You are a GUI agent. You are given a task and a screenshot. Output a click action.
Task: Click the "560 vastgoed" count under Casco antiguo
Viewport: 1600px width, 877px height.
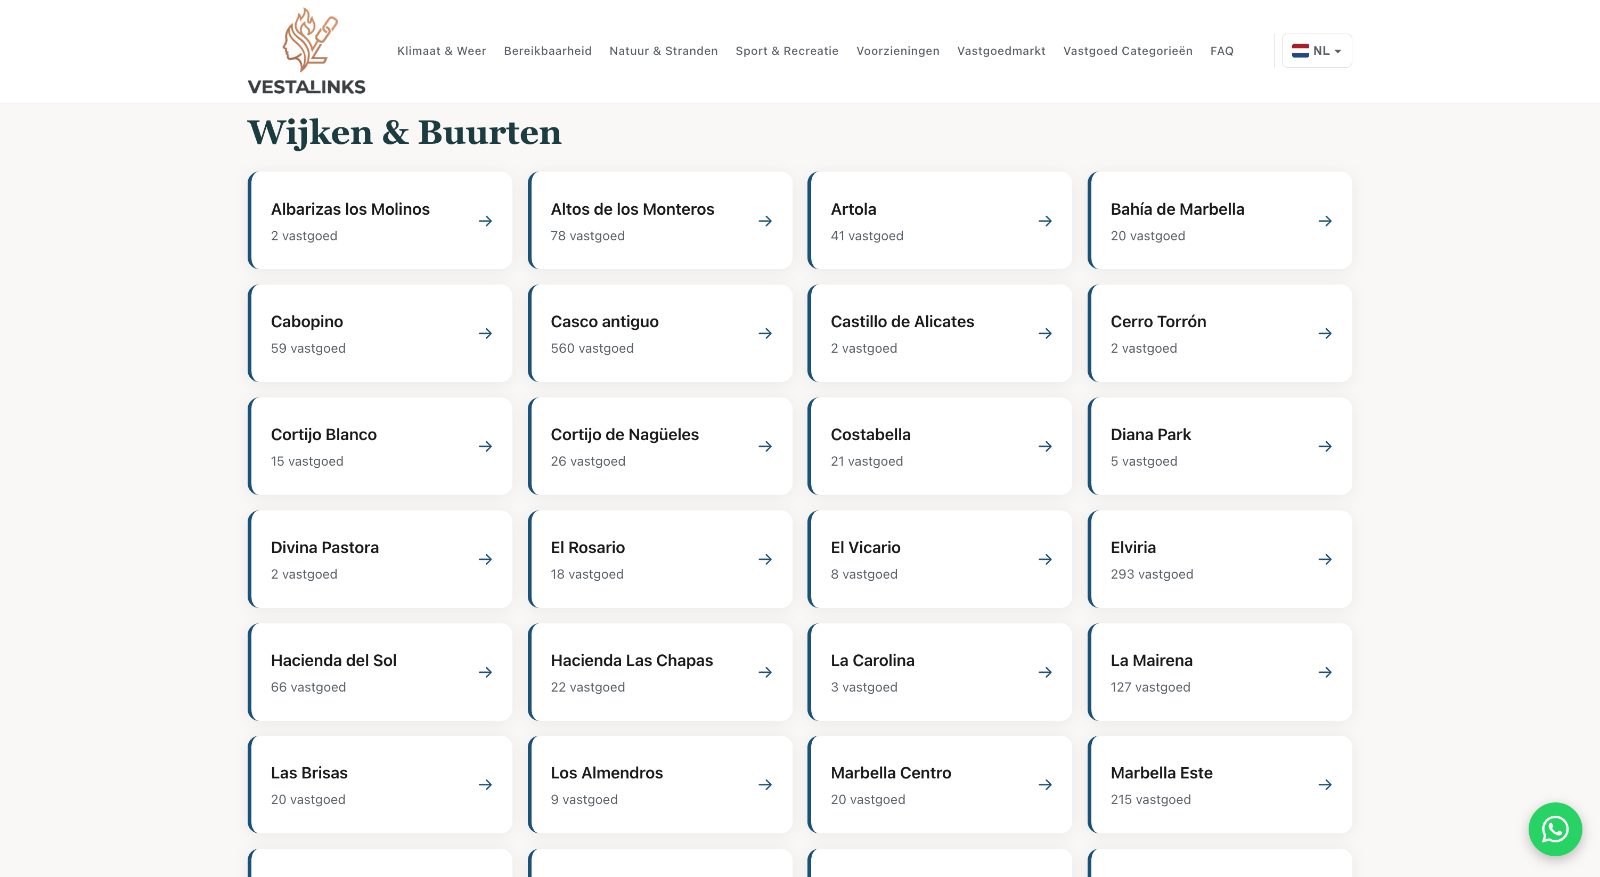point(592,348)
